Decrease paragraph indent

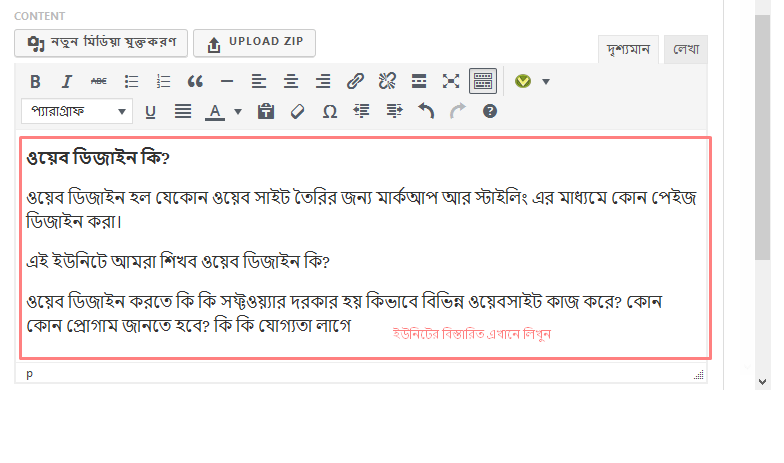tap(362, 111)
